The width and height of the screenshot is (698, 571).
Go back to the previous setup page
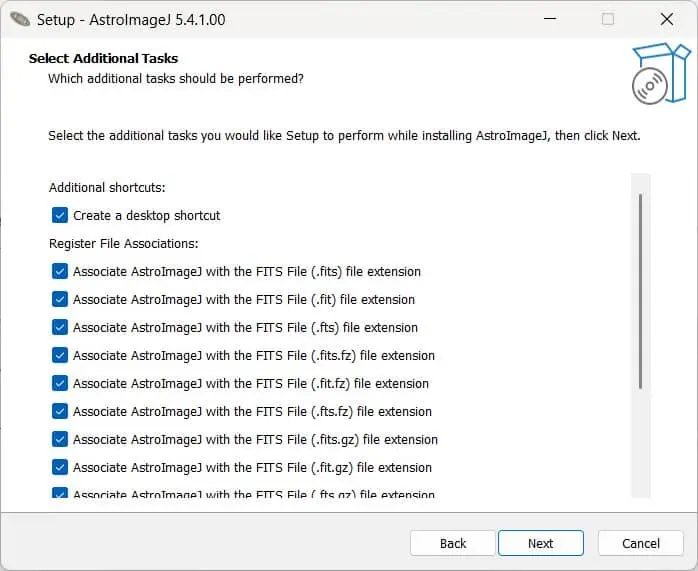(x=453, y=543)
